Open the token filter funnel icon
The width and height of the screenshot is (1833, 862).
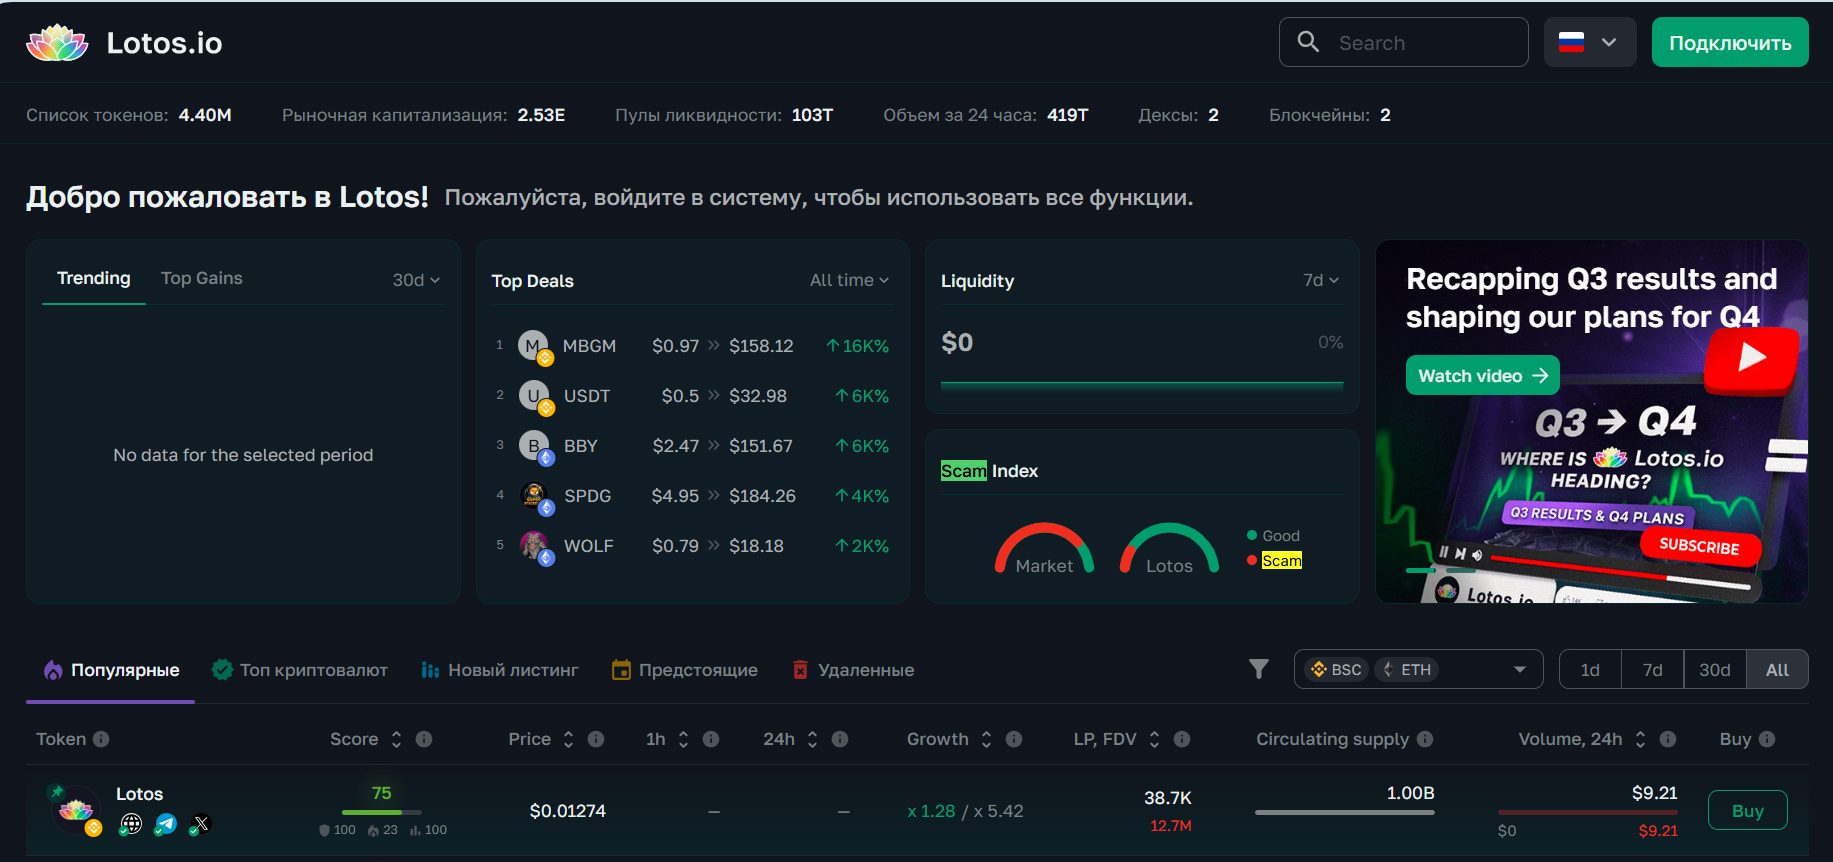click(x=1259, y=669)
